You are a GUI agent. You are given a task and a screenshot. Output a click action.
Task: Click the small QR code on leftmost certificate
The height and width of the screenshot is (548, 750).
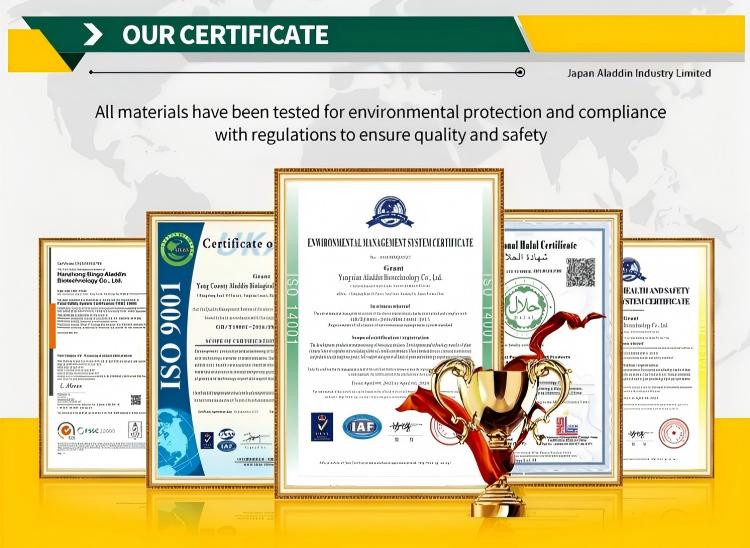[136, 400]
